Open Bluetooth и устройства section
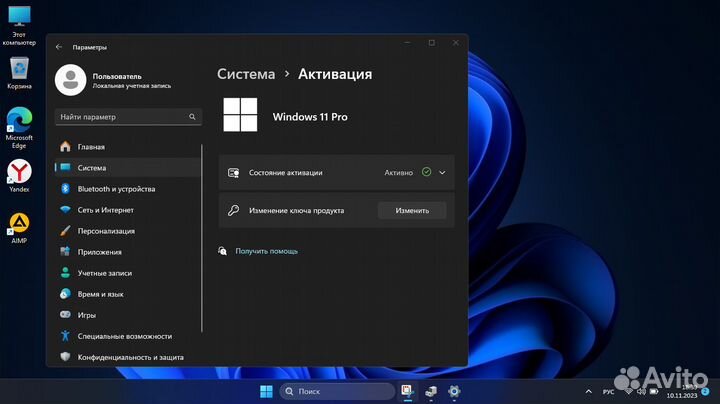This screenshot has height=404, width=720. pos(128,189)
